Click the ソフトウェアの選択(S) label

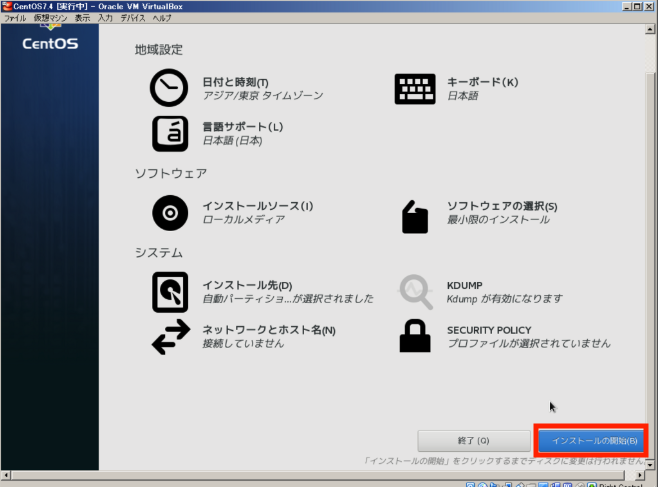click(502, 206)
